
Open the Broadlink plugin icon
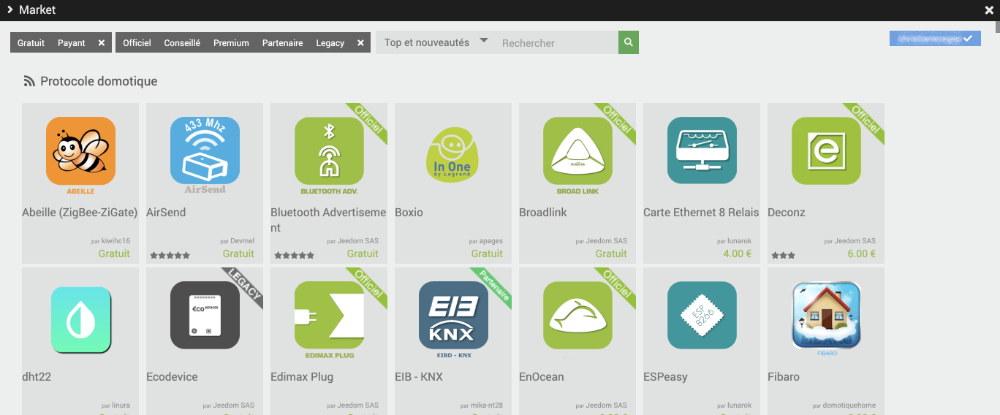578,152
